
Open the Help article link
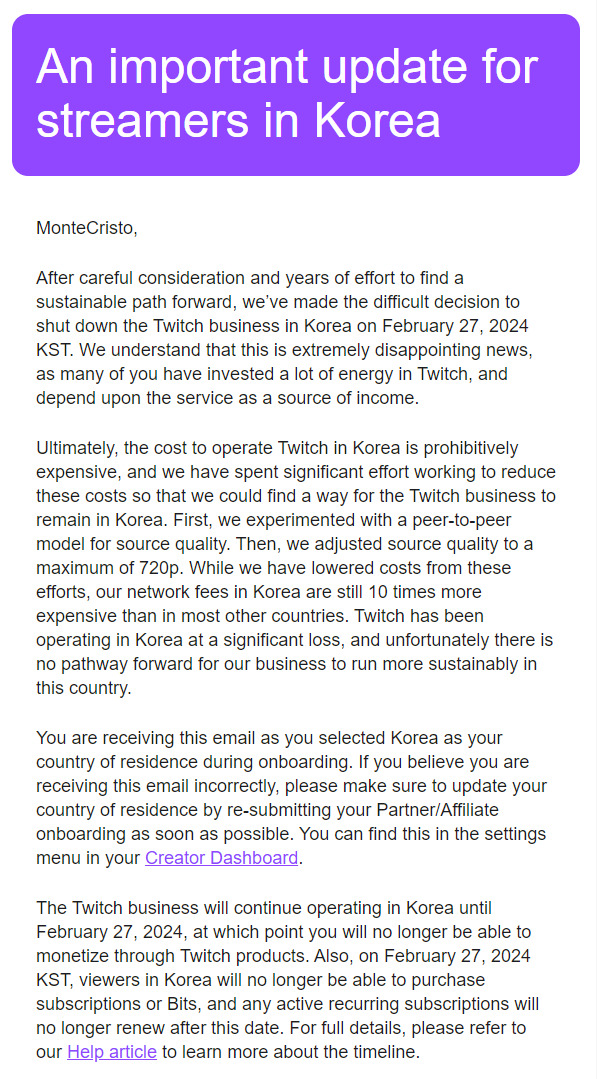point(112,1051)
